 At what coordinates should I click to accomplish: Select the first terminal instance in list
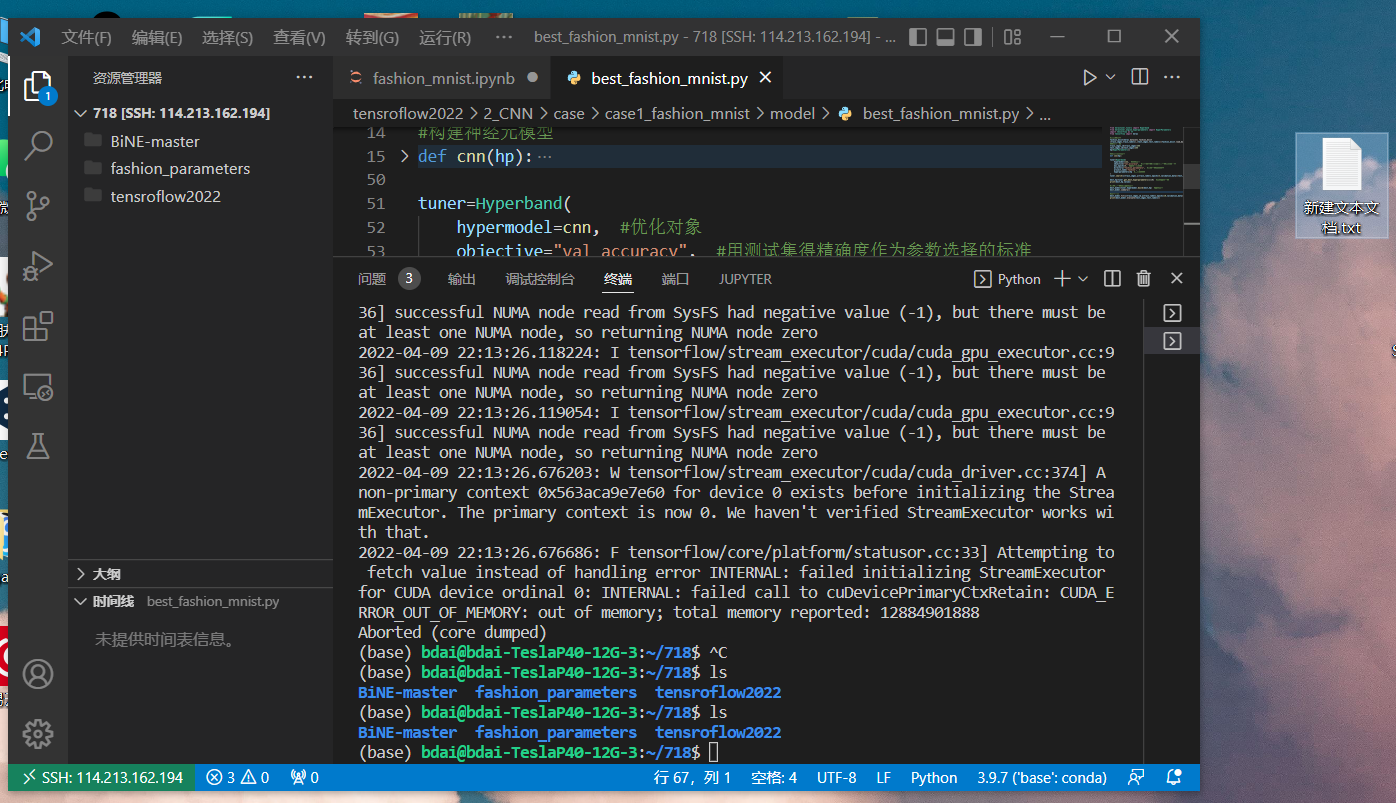pos(1173,313)
